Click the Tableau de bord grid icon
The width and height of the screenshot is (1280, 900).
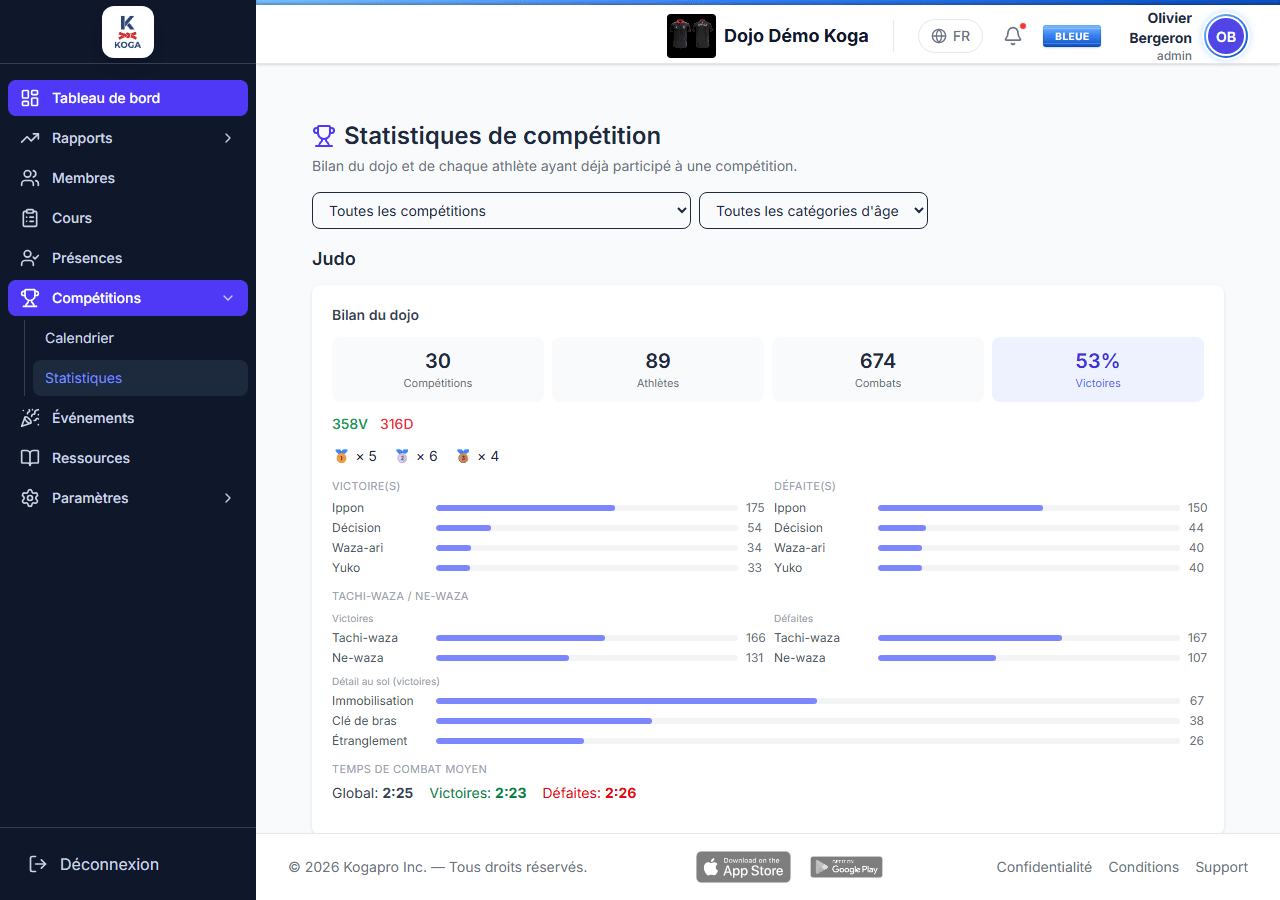click(x=30, y=98)
